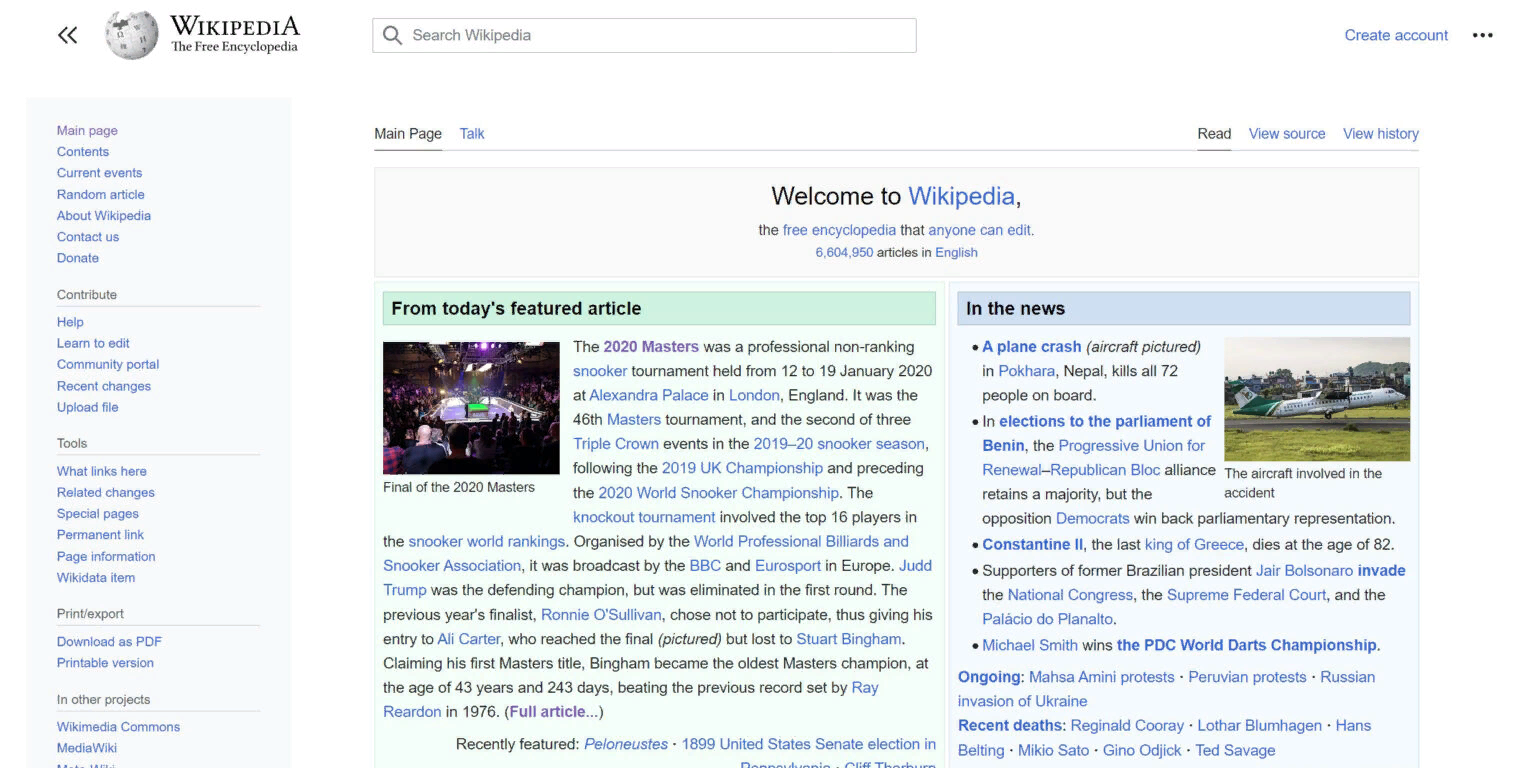This screenshot has height=768, width=1536.
Task: Open the Mahsa Amini protests link
Action: (x=1101, y=677)
